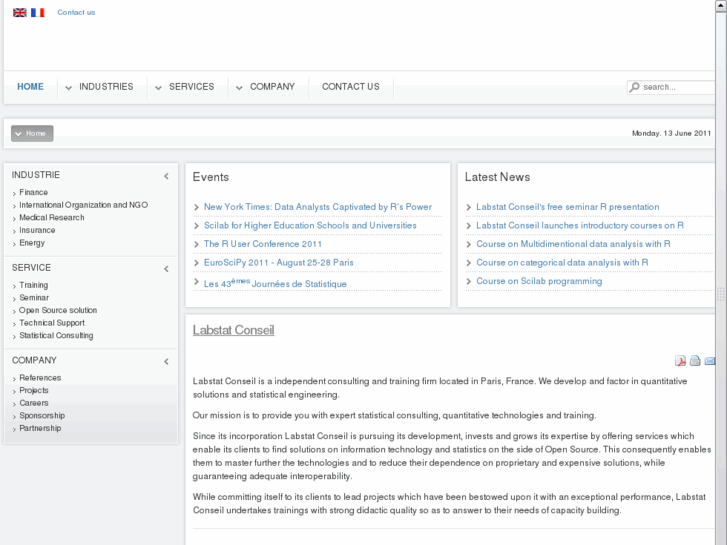Click the vertical scrollbar up arrow
The width and height of the screenshot is (727, 545).
point(721,6)
